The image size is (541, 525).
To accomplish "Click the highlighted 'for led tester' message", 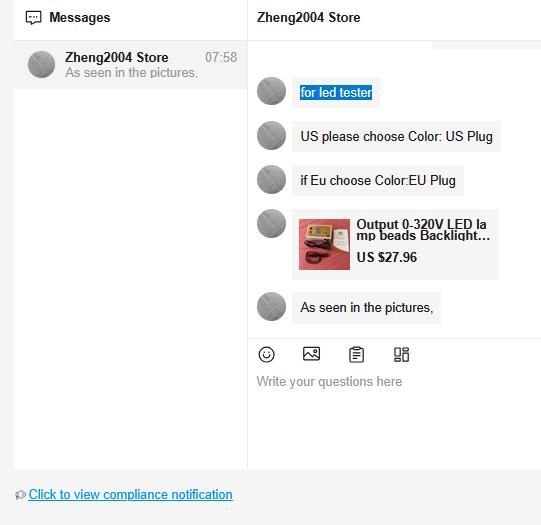I will pyautogui.click(x=336, y=92).
